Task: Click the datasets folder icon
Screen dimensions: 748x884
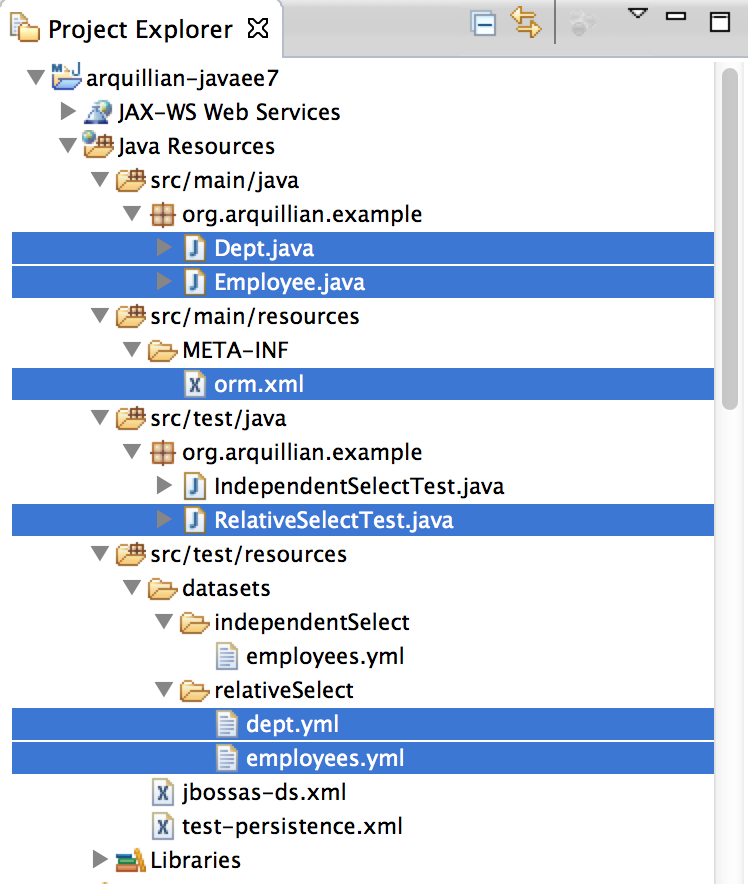Action: tap(162, 589)
